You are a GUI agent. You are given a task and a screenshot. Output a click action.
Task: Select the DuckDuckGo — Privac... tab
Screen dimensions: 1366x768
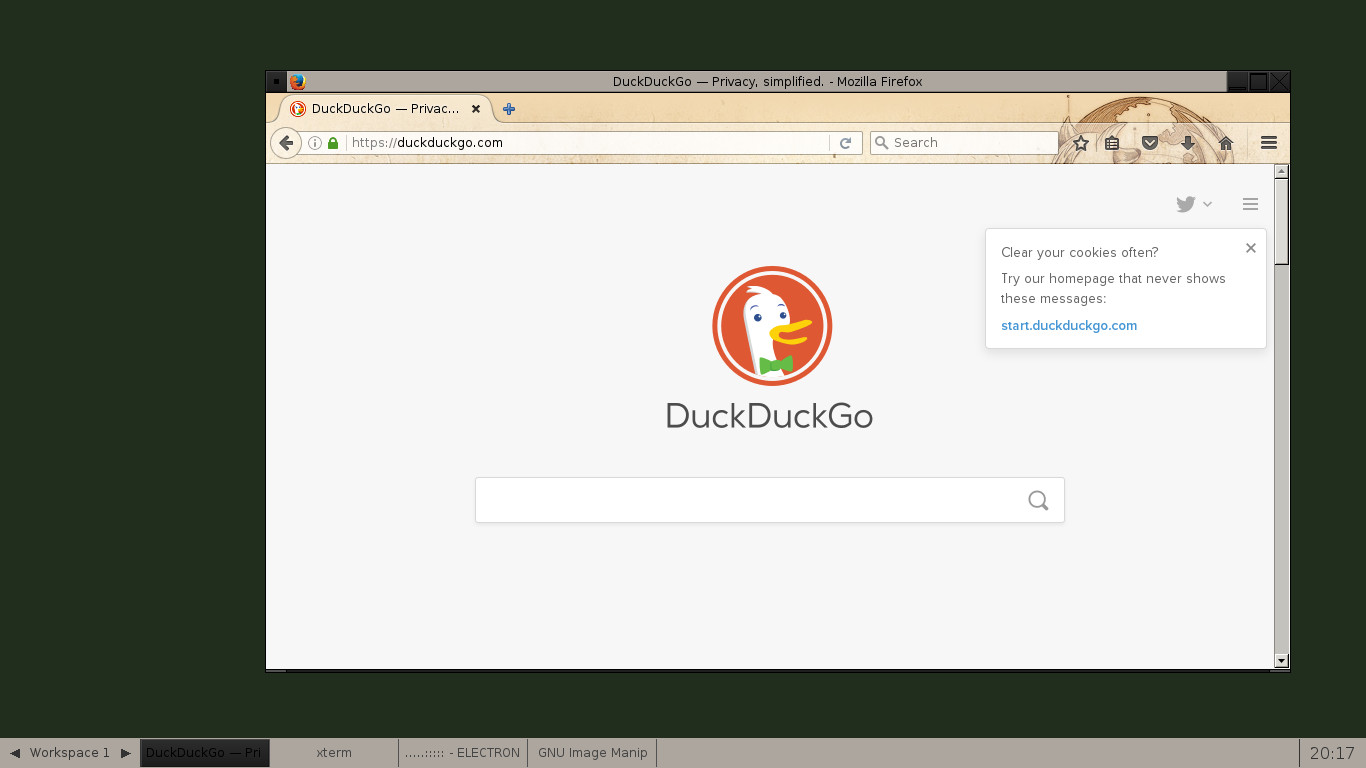[384, 109]
